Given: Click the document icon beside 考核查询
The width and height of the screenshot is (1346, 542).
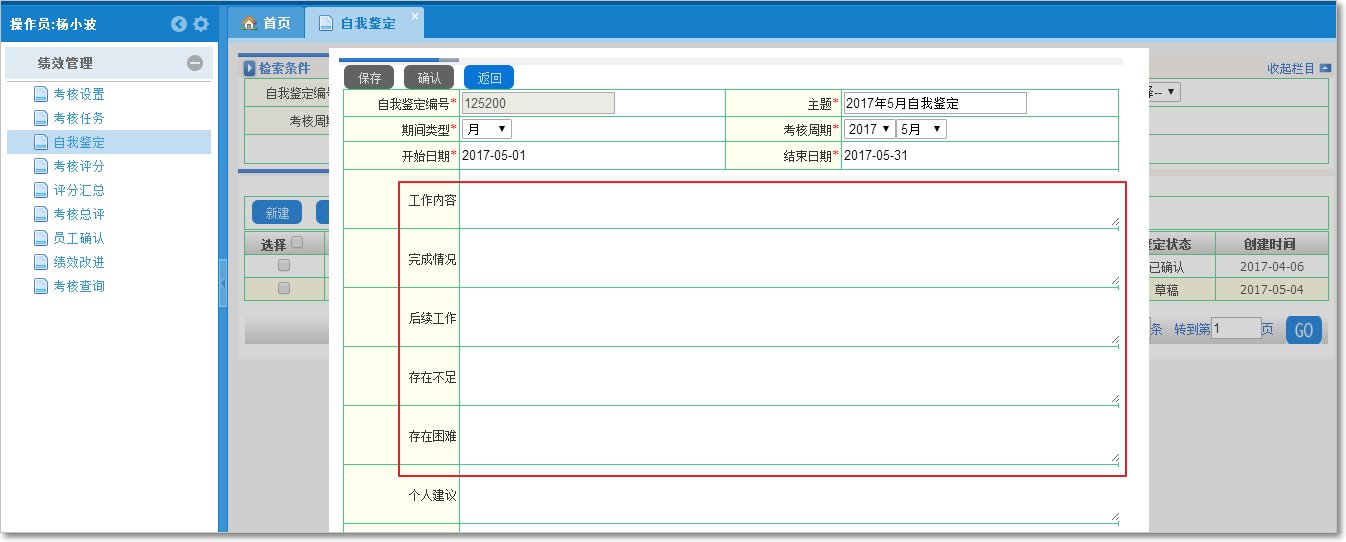Looking at the screenshot, I should [41, 287].
